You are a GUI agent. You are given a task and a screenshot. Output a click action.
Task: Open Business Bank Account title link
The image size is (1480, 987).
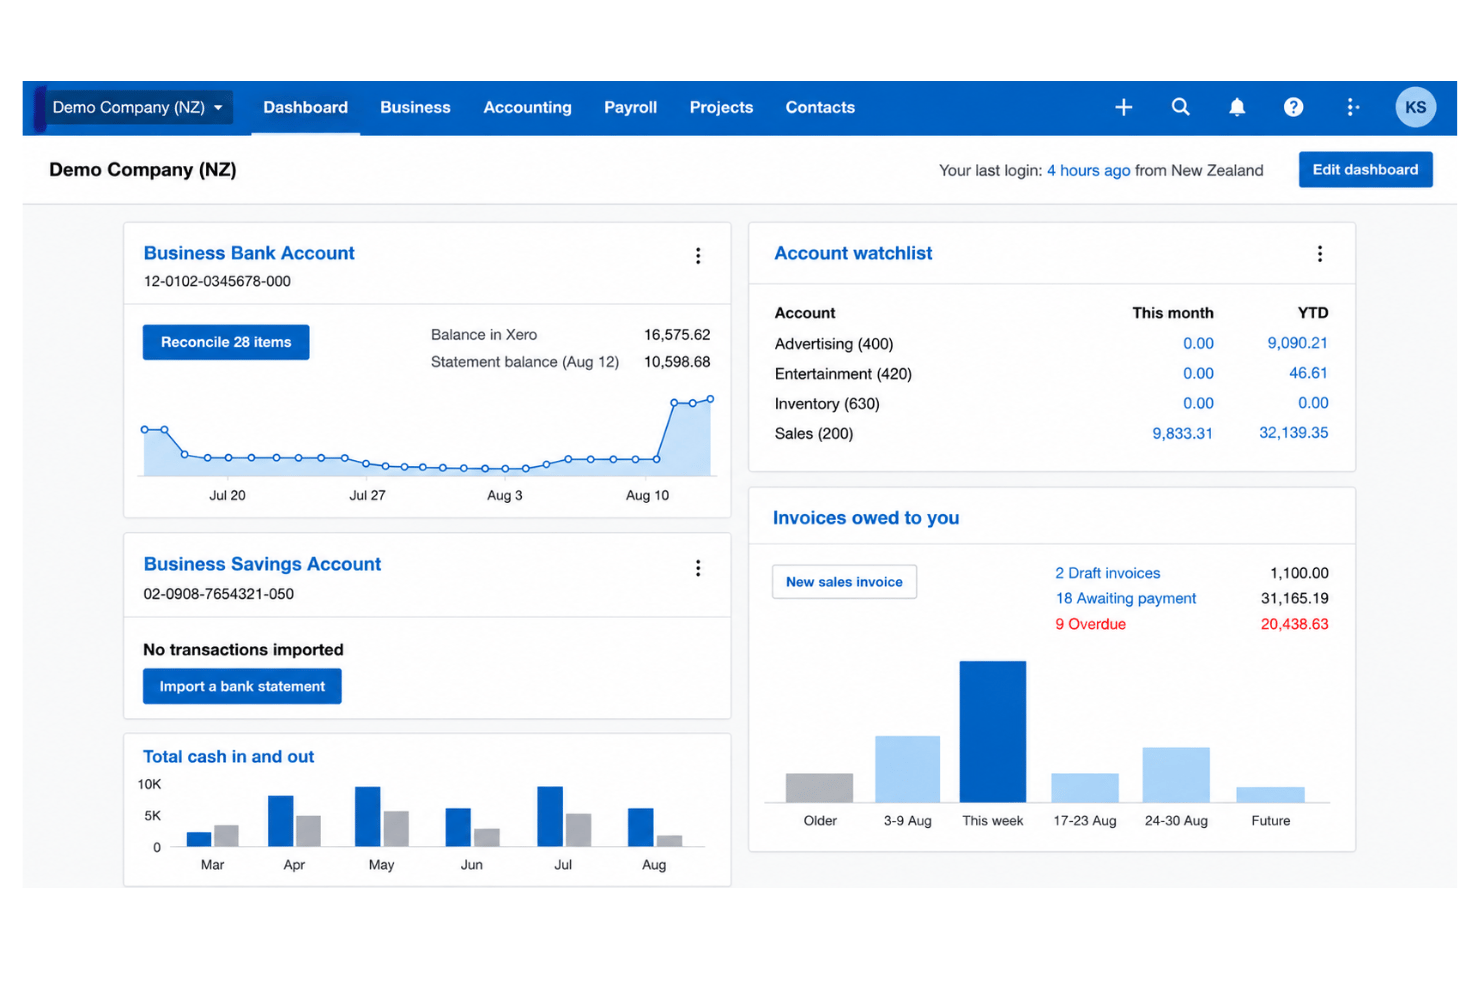(249, 253)
